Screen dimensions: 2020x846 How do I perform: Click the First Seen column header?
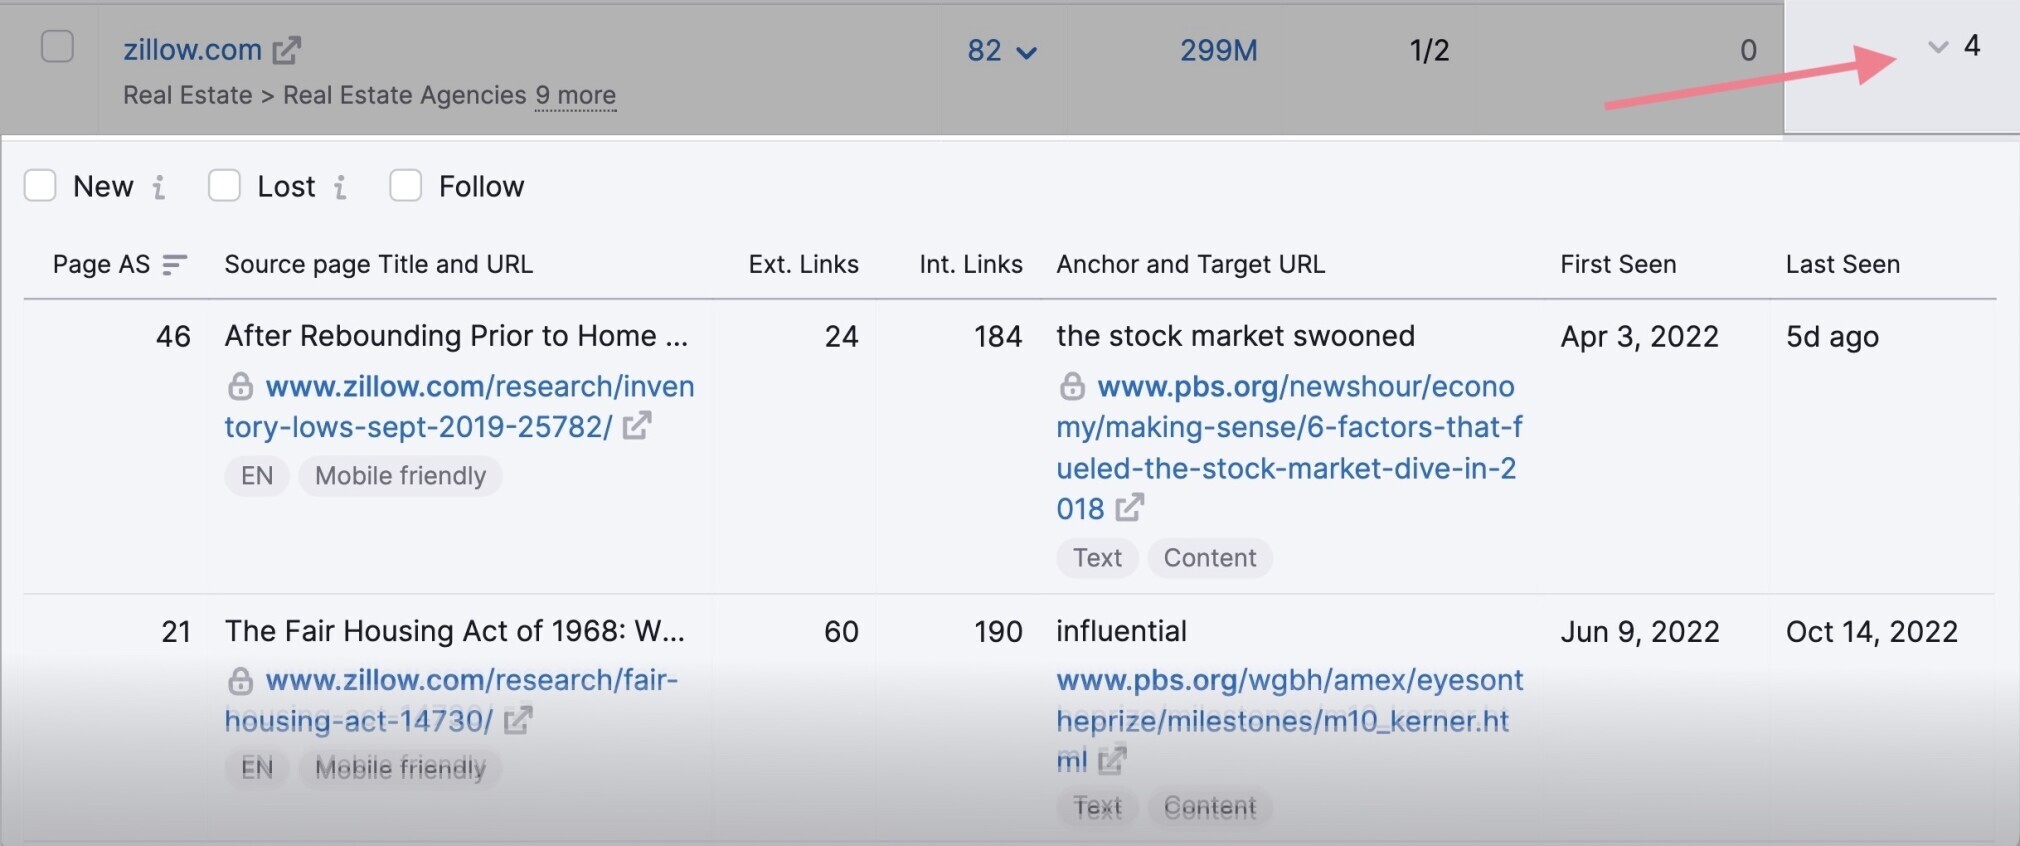coord(1618,265)
